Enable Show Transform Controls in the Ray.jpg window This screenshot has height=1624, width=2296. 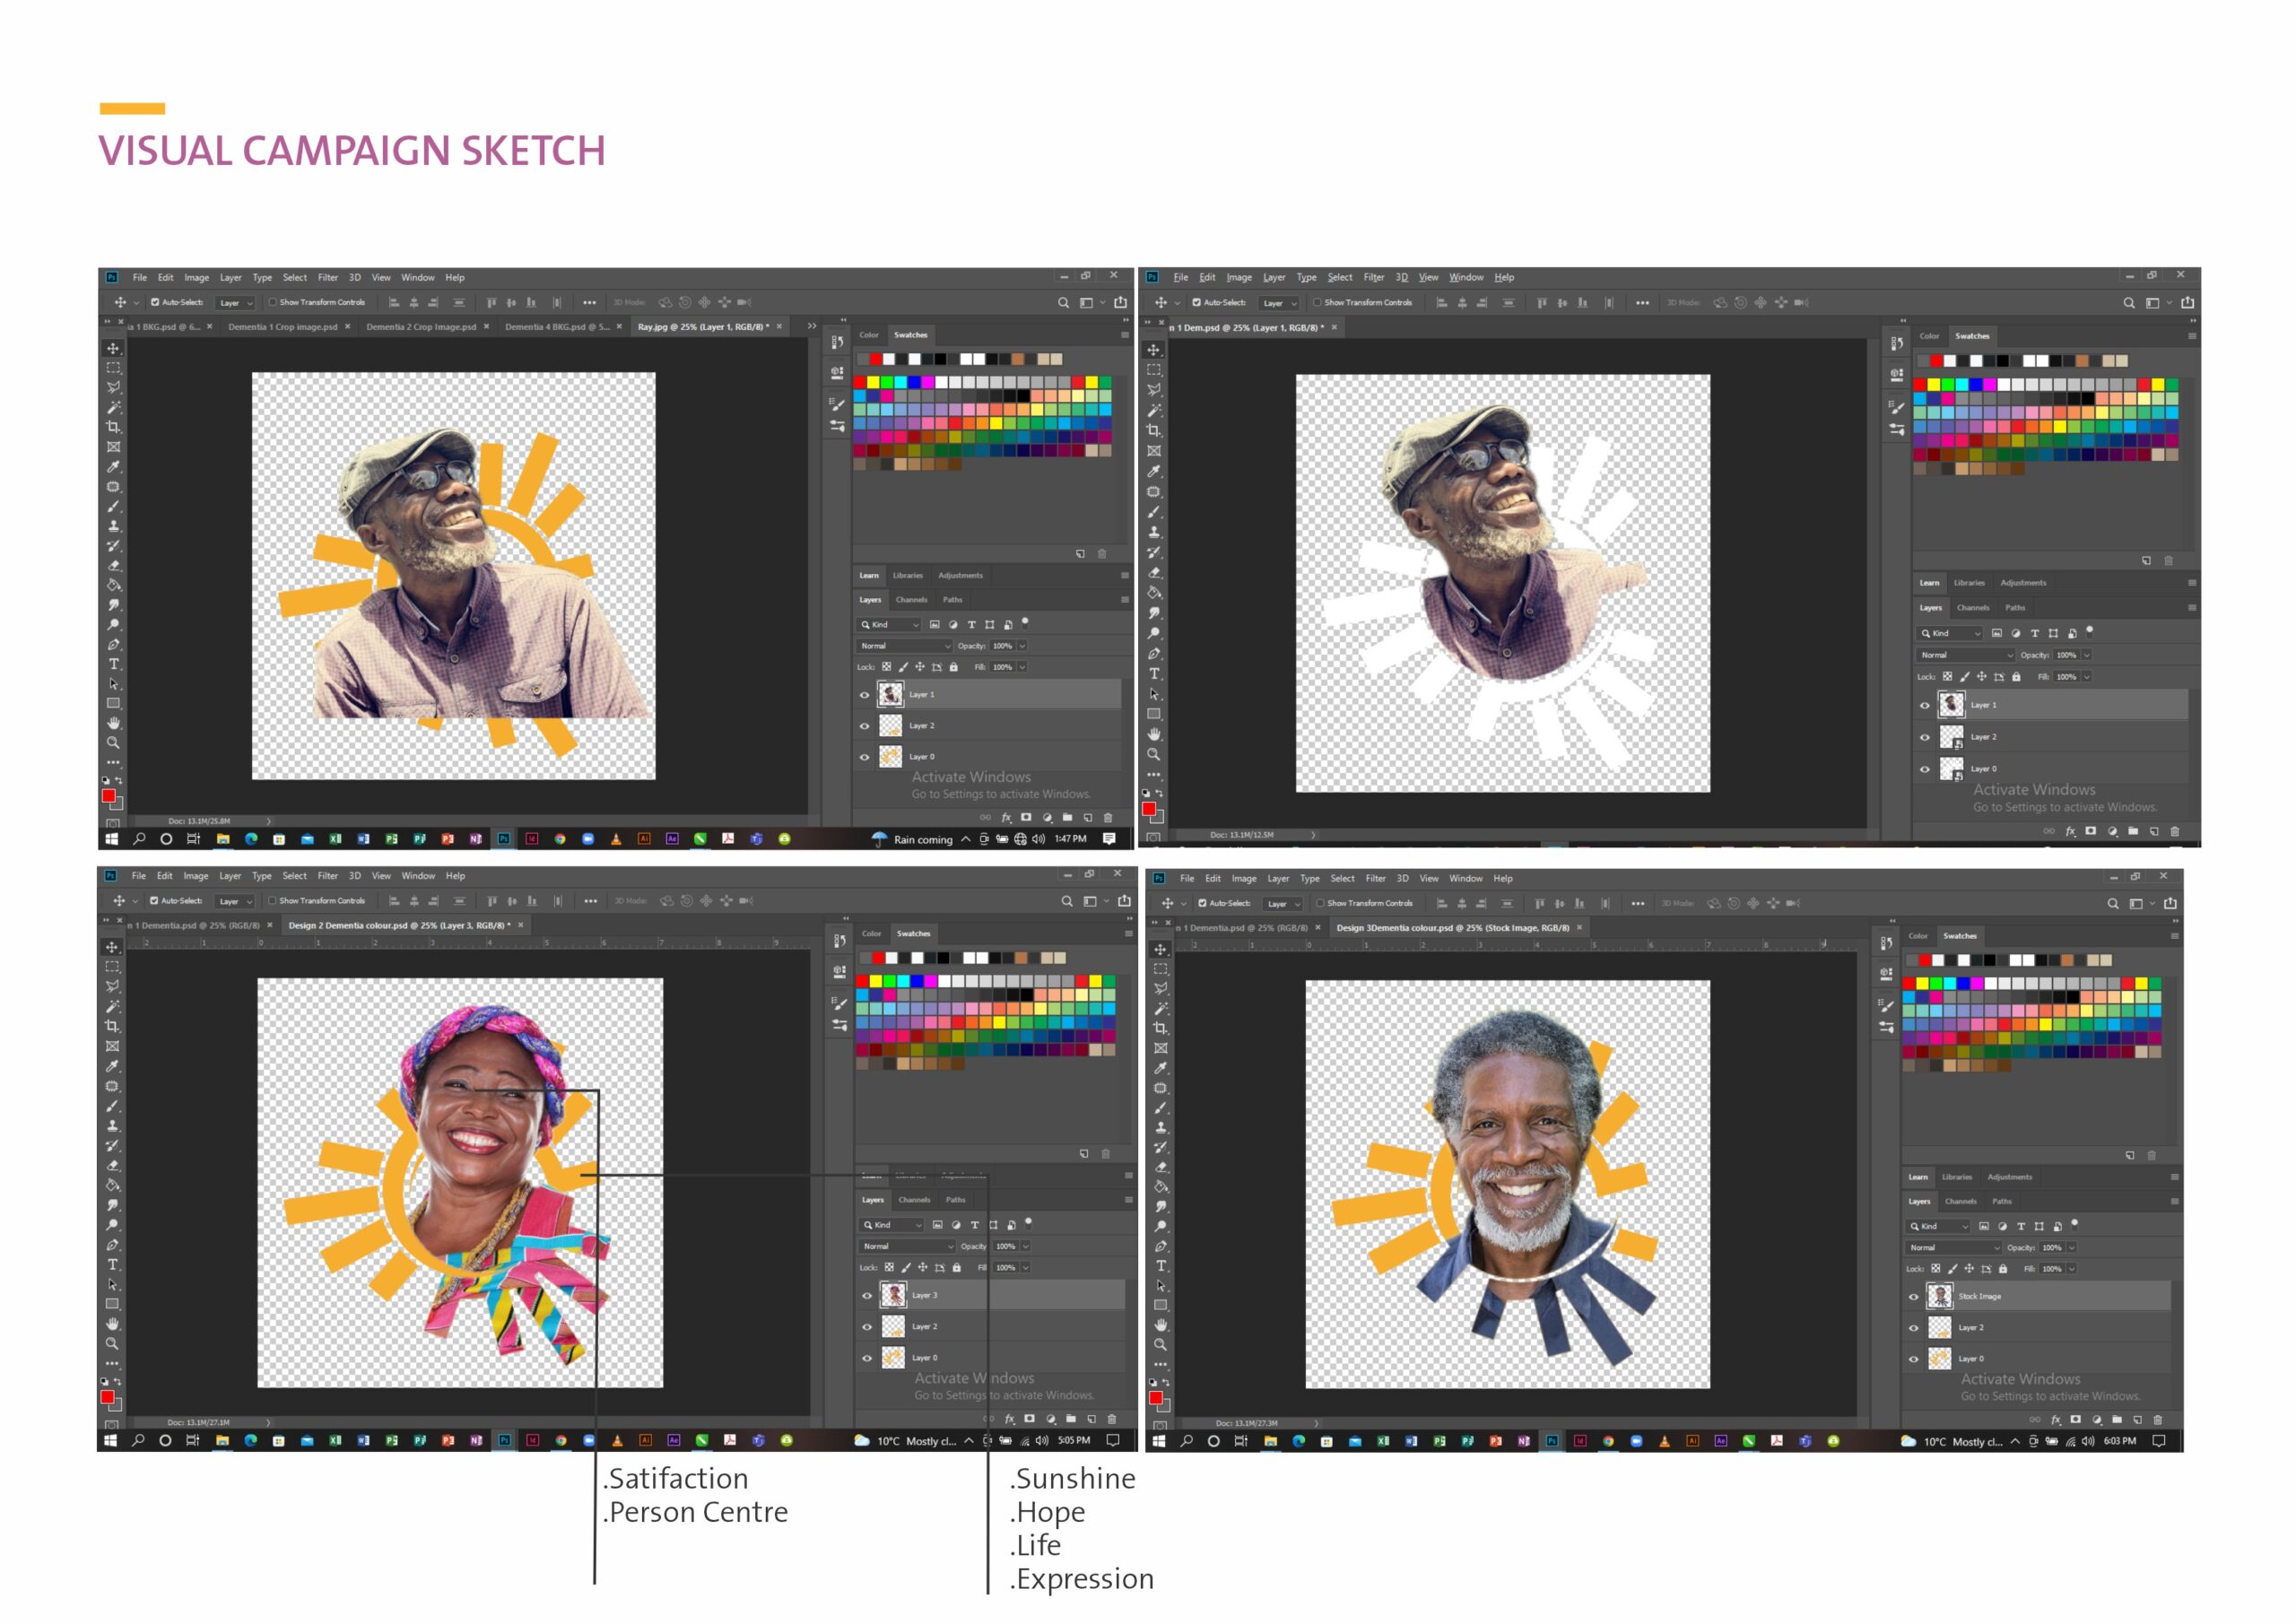[272, 302]
